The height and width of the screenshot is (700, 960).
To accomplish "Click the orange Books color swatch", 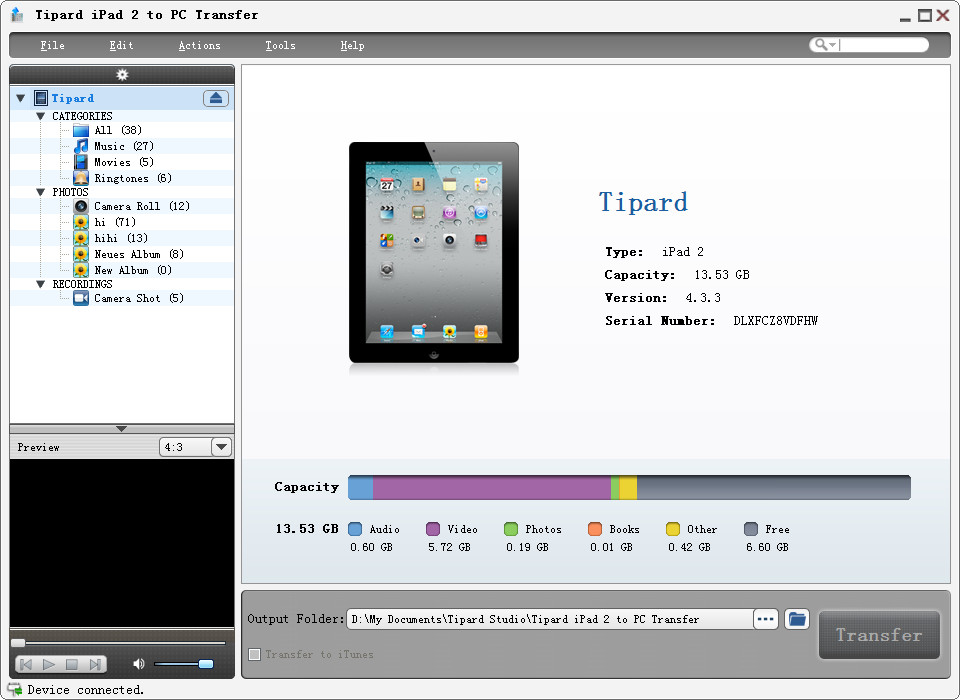I will click(x=594, y=529).
